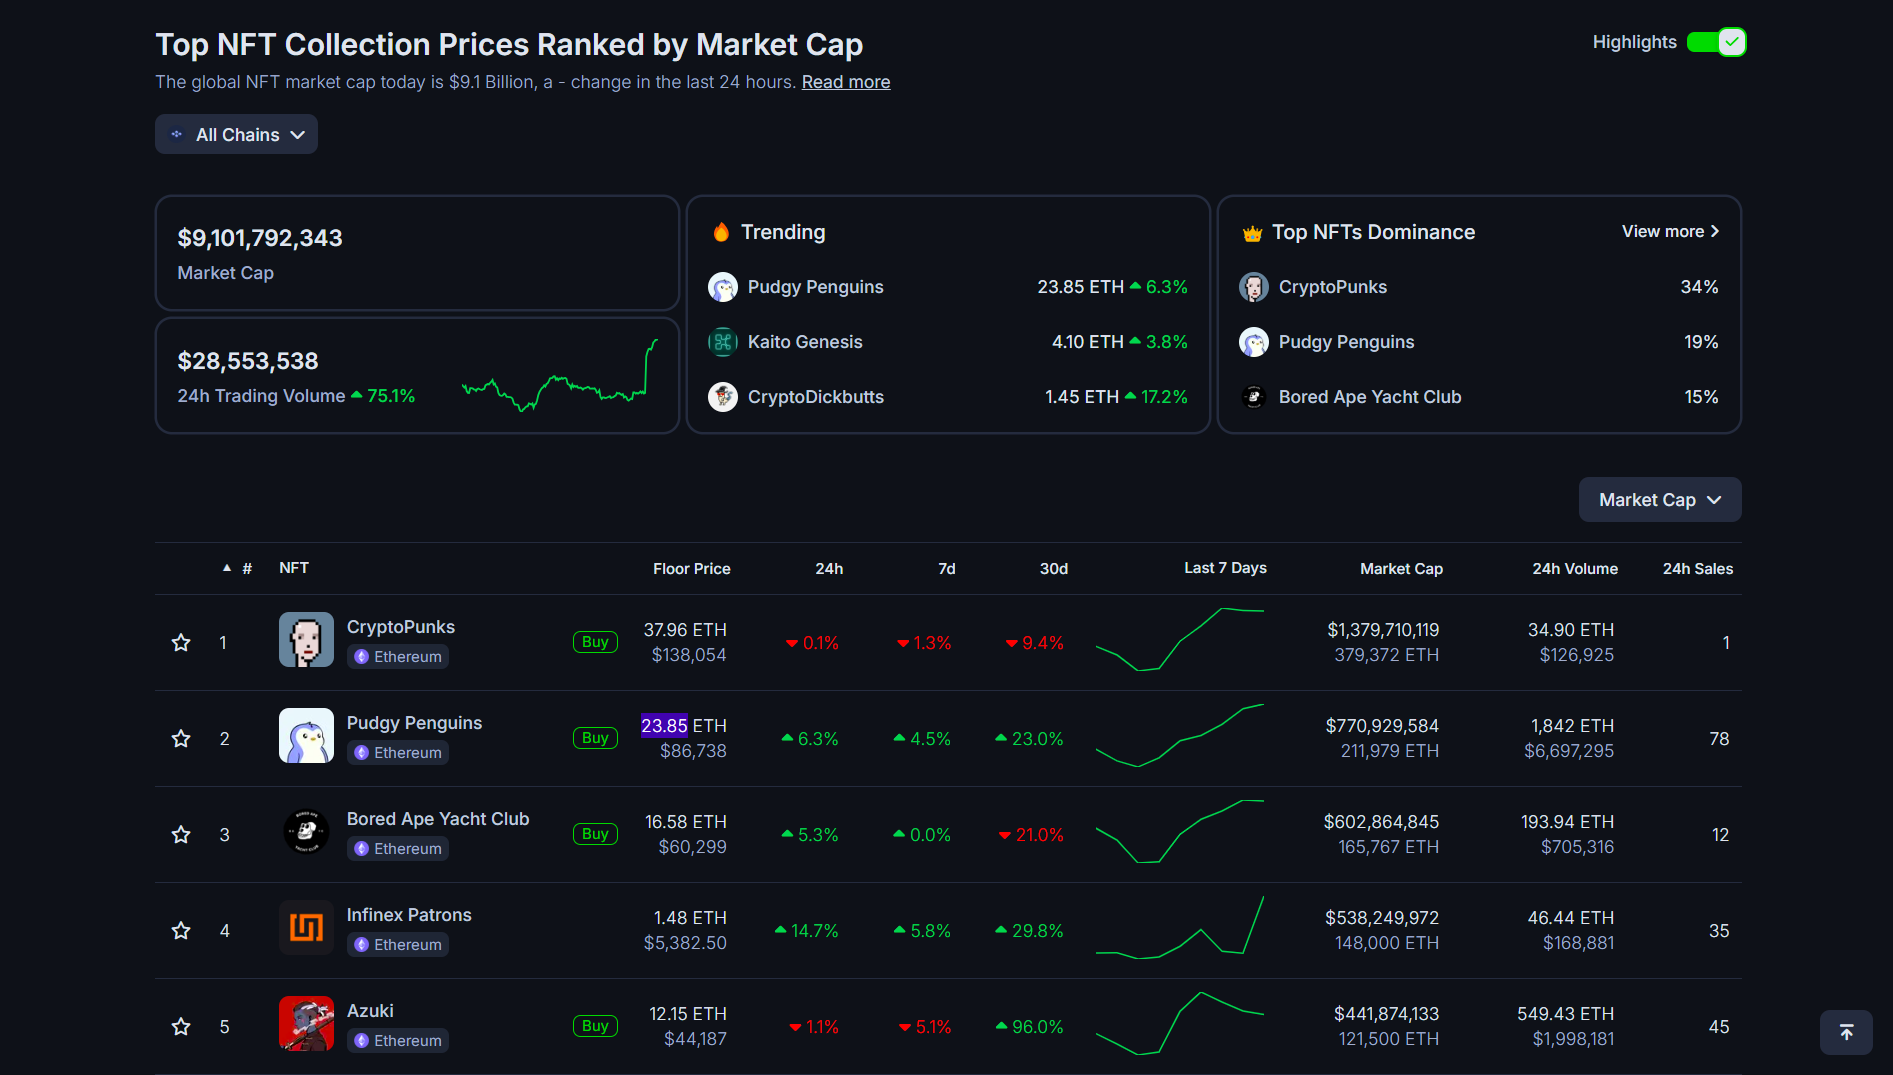The height and width of the screenshot is (1075, 1893).
Task: Sort by 24h Volume column header
Action: point(1575,568)
